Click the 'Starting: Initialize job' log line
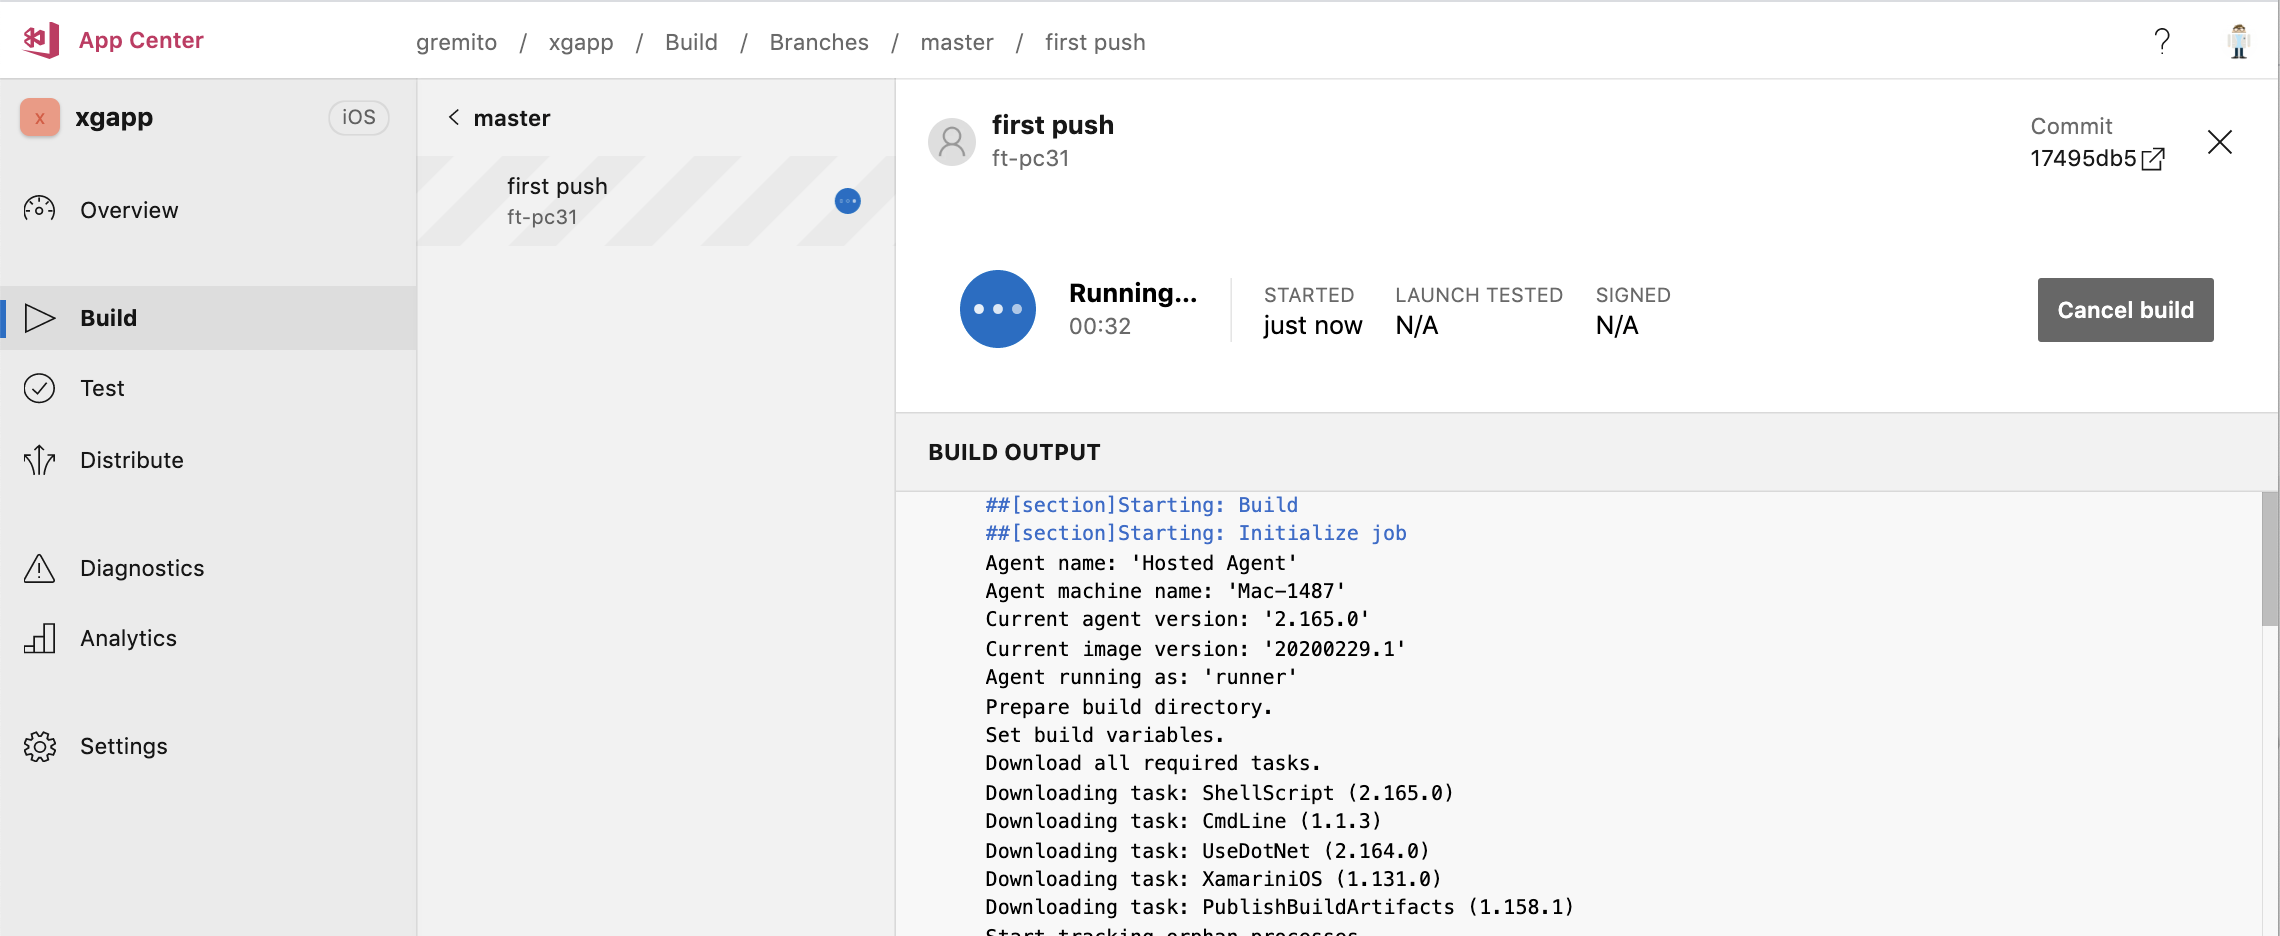Viewport: 2280px width, 936px height. pos(1196,533)
